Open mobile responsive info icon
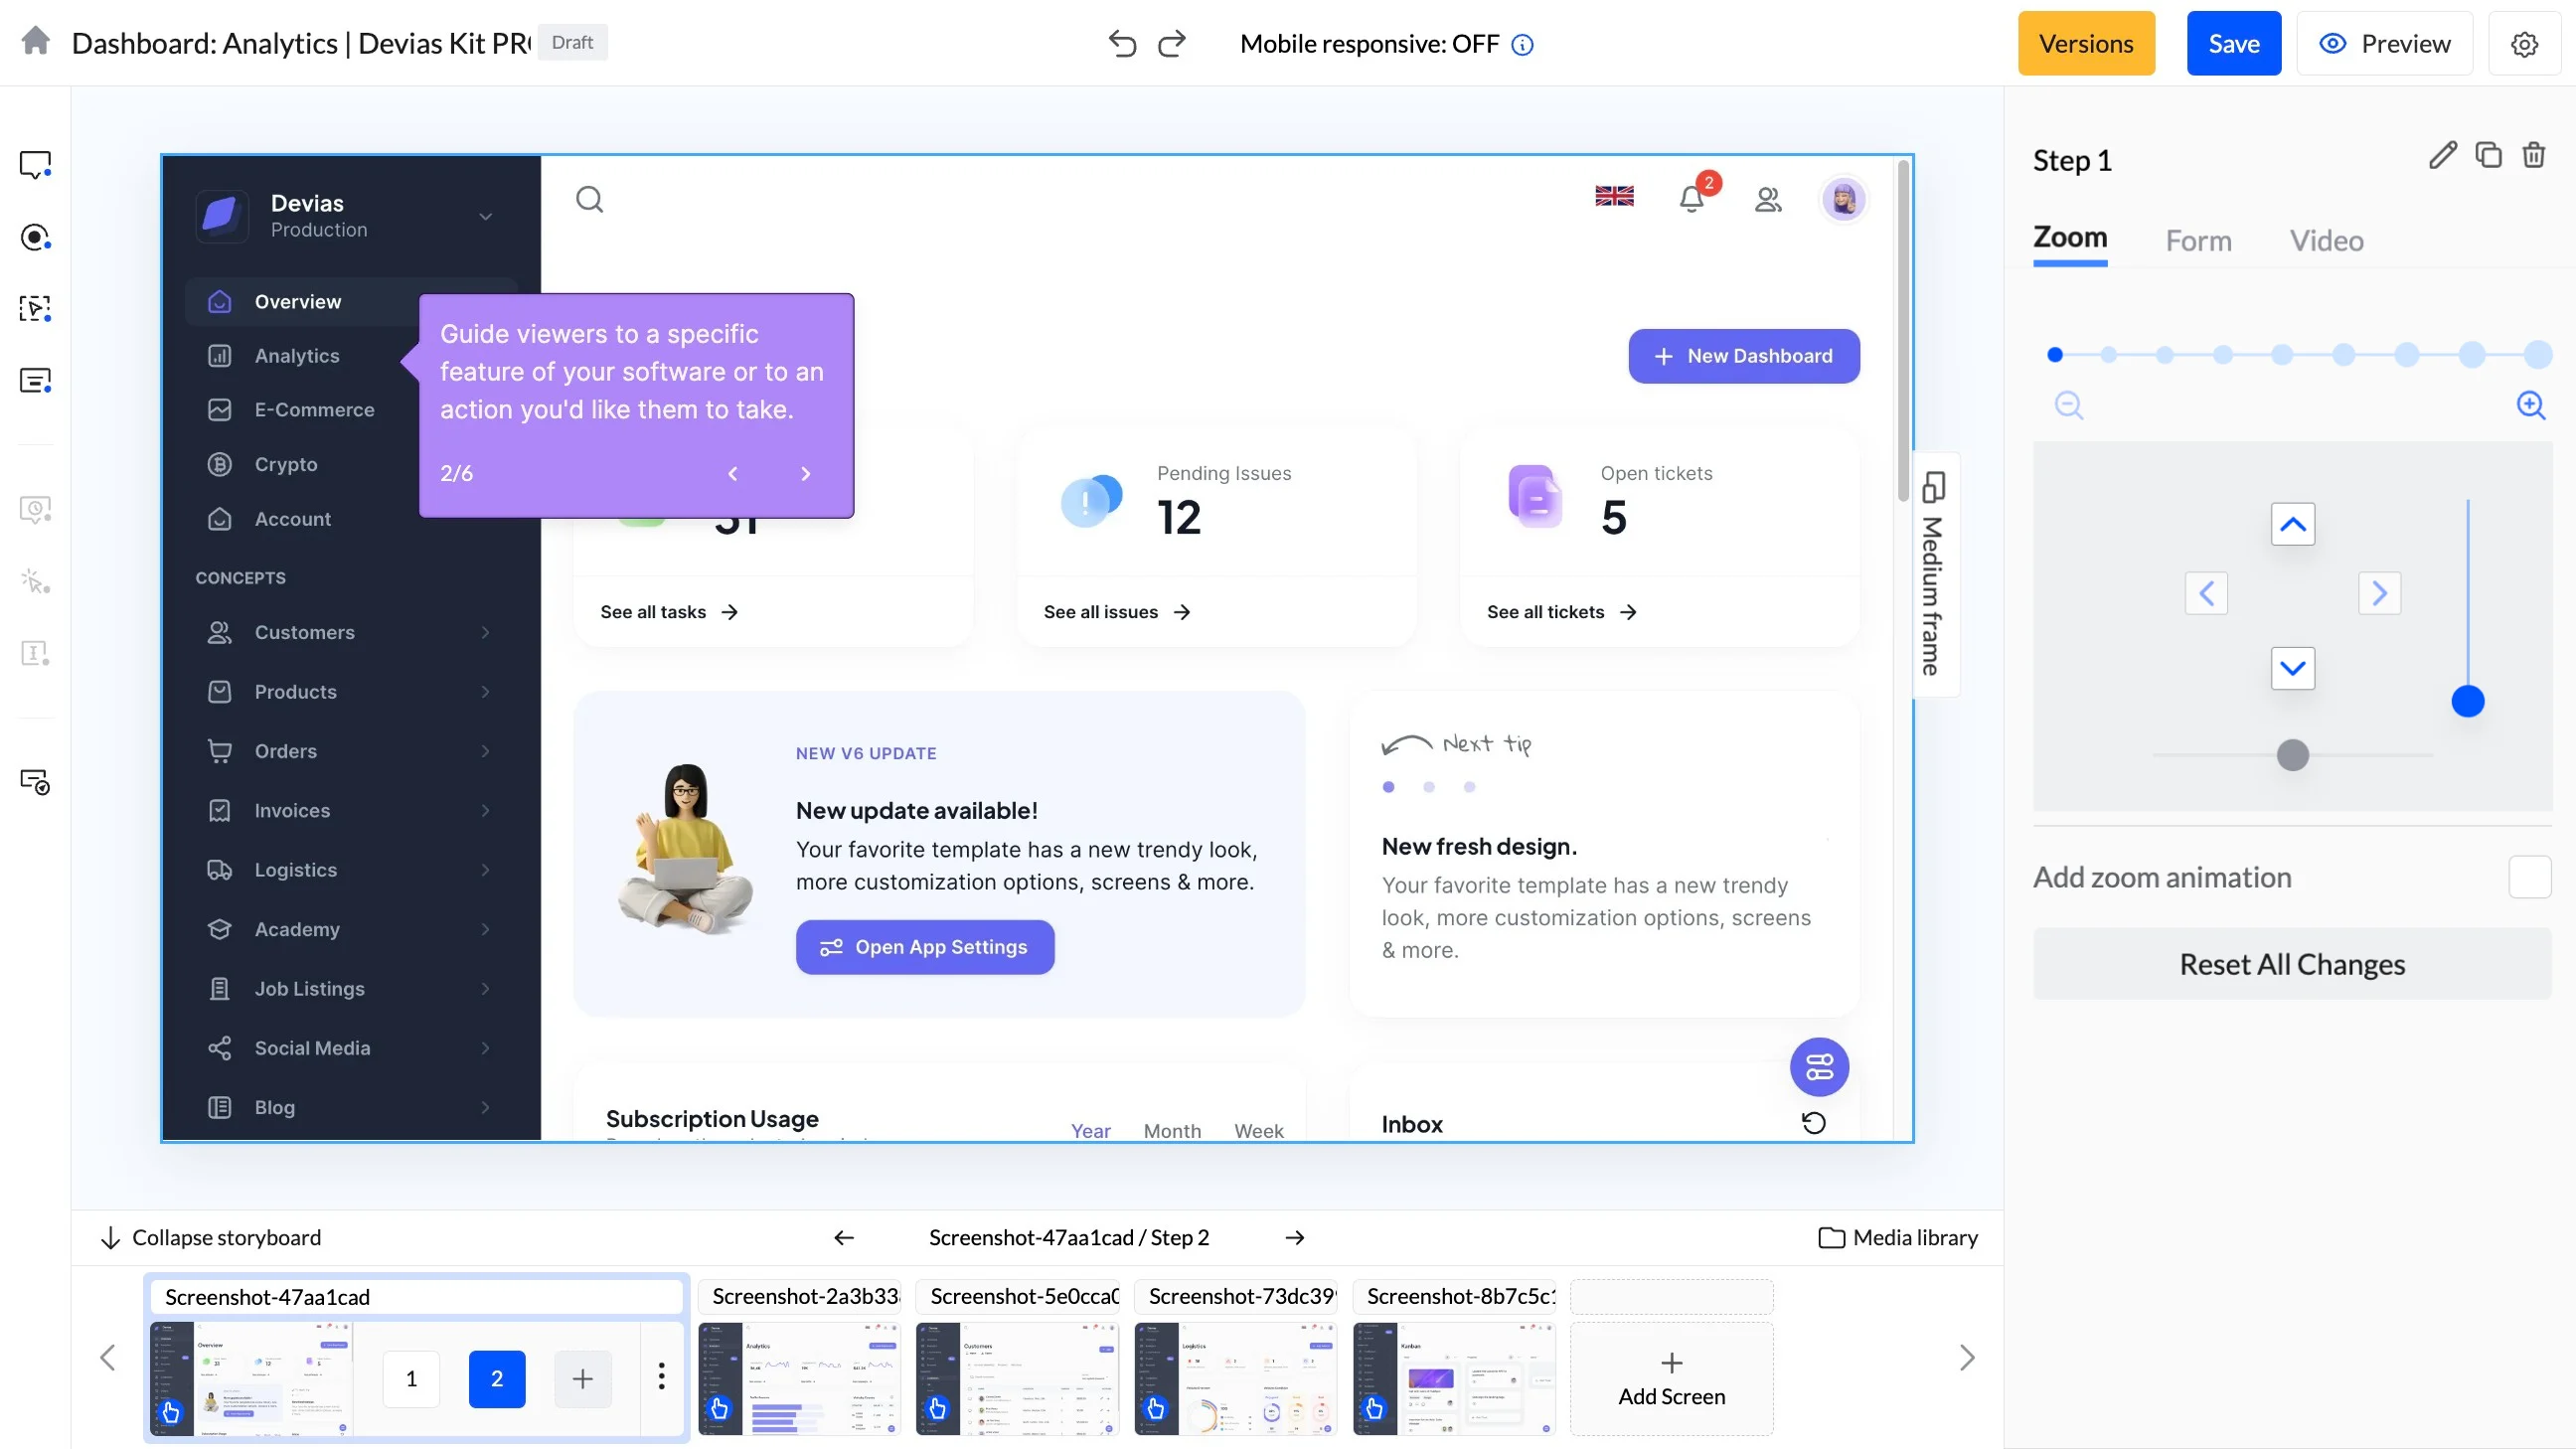This screenshot has height=1449, width=2576. click(1522, 44)
